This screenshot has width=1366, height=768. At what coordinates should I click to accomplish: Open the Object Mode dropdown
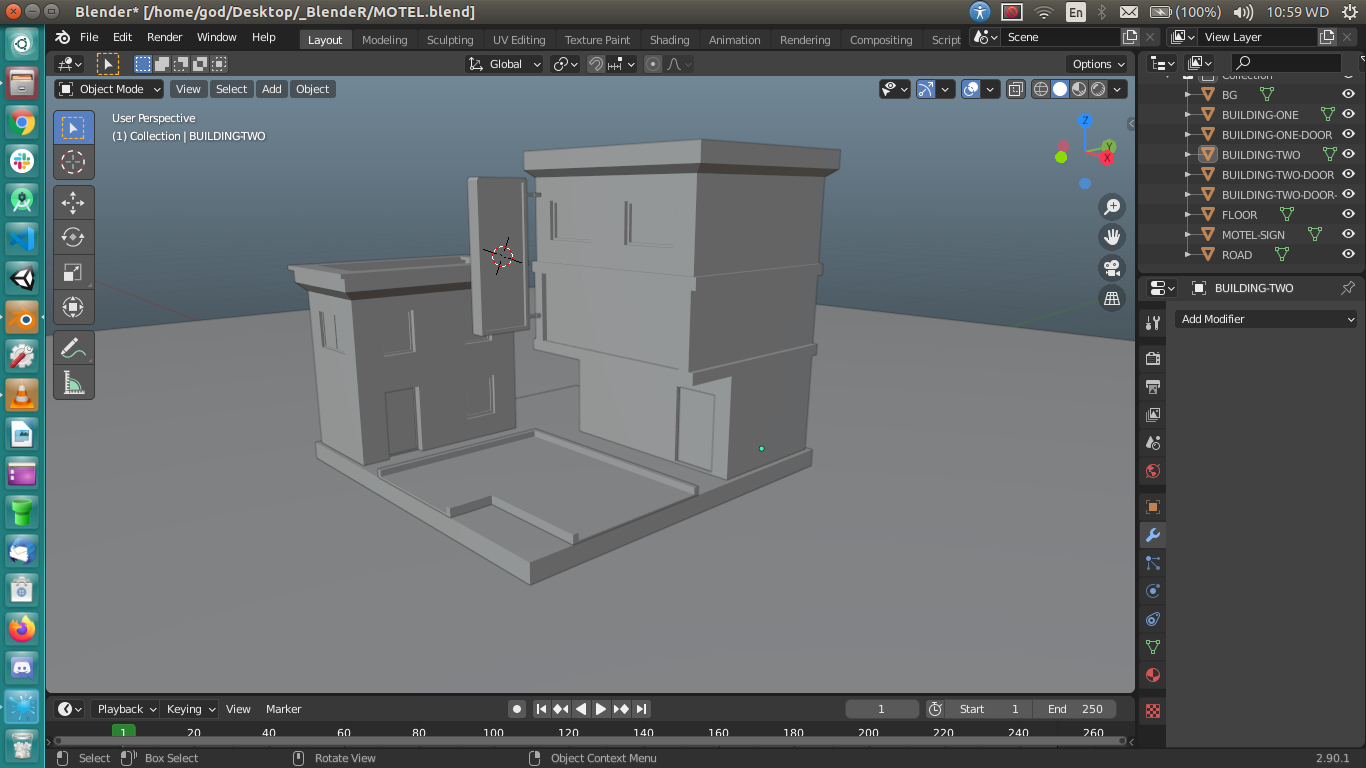[x=108, y=89]
